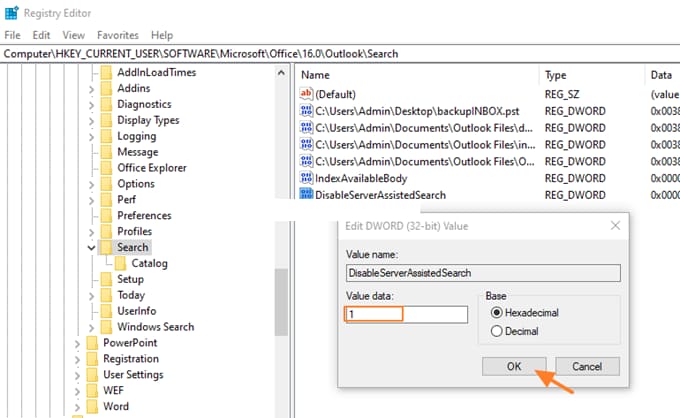Open the Edit menu
The width and height of the screenshot is (680, 418).
(40, 35)
